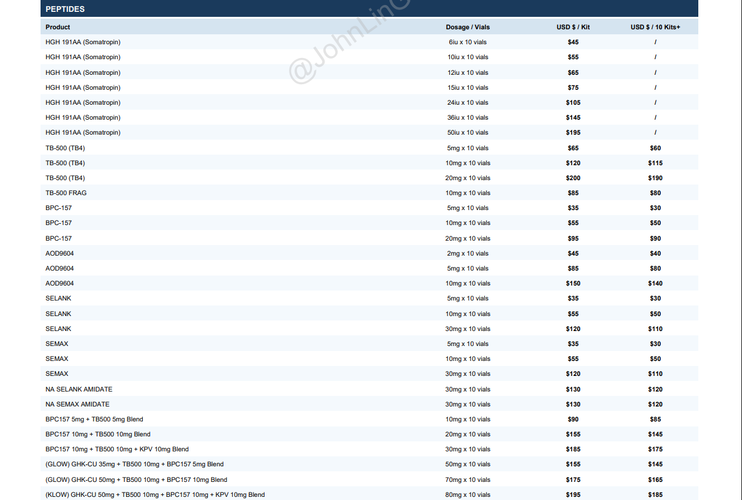742x500 pixels.
Task: Click SEMAX in the 5mg row
Action: point(57,344)
